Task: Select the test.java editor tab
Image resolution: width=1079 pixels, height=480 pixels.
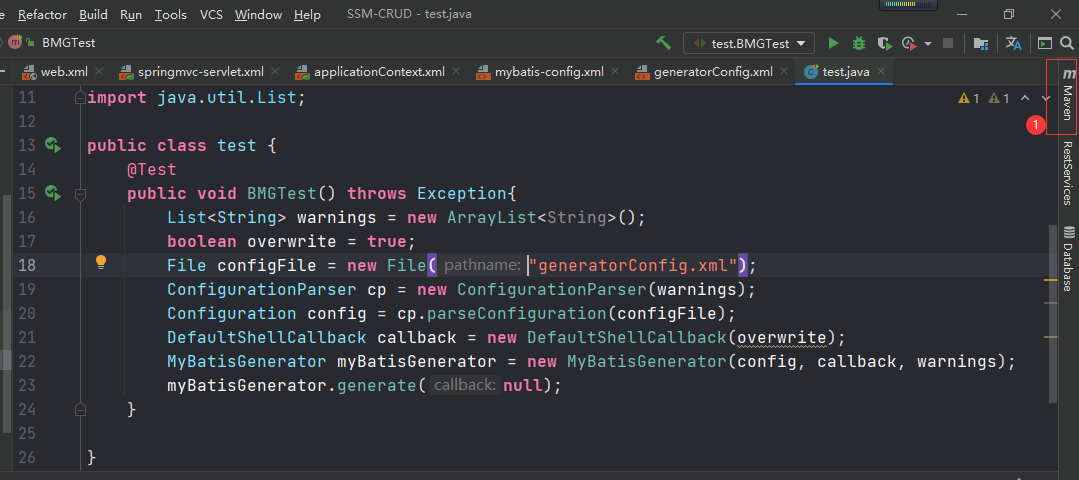Action: click(x=846, y=72)
